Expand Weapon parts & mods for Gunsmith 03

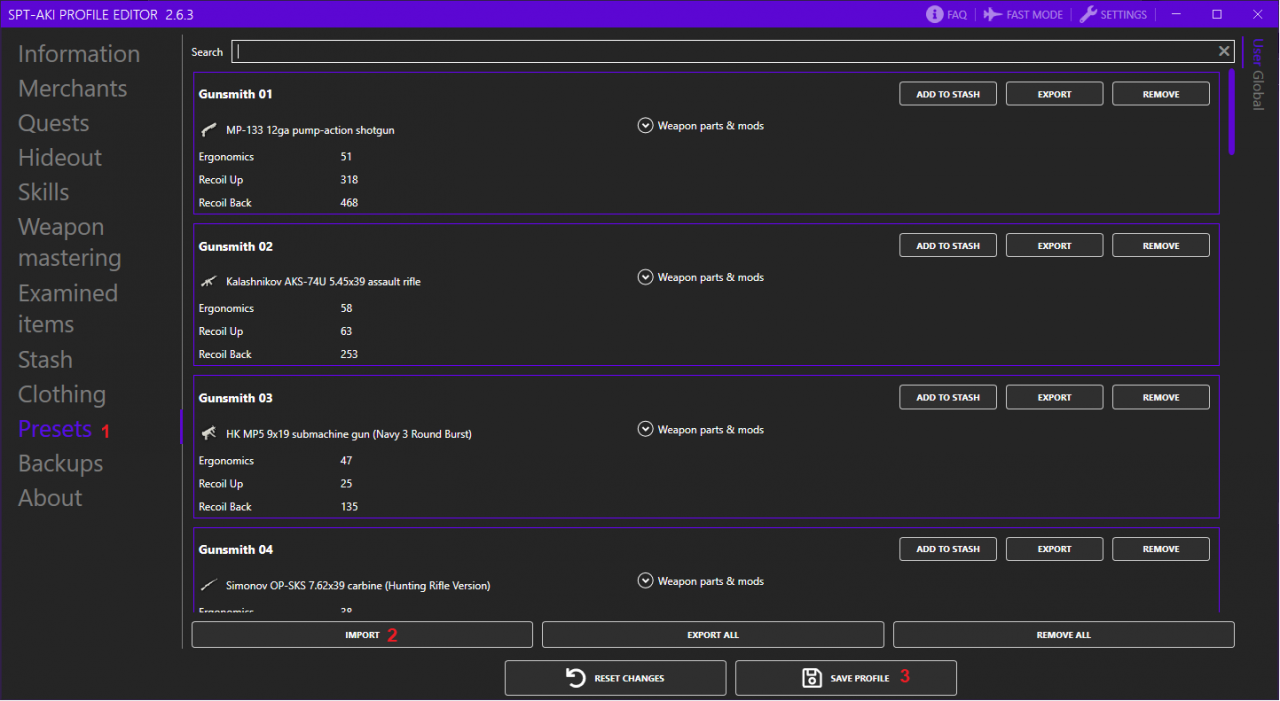(645, 430)
